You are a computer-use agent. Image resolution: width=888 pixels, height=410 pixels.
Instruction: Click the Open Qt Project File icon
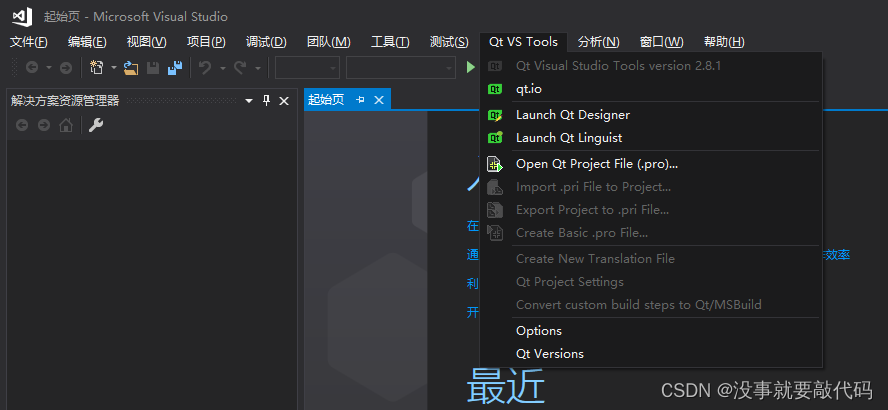pos(495,164)
